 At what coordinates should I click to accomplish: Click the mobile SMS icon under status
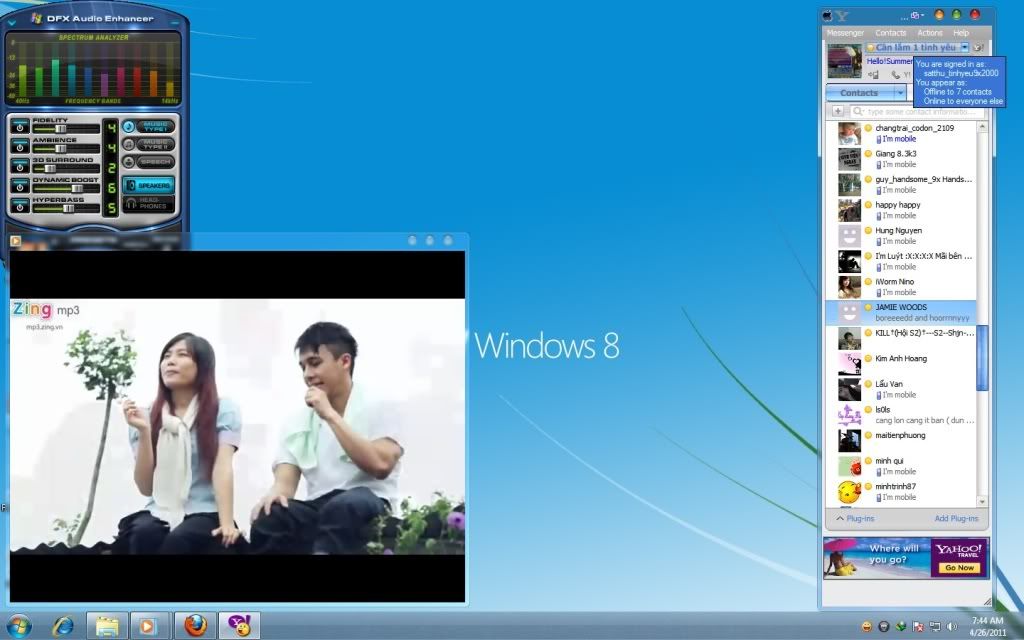tap(872, 74)
